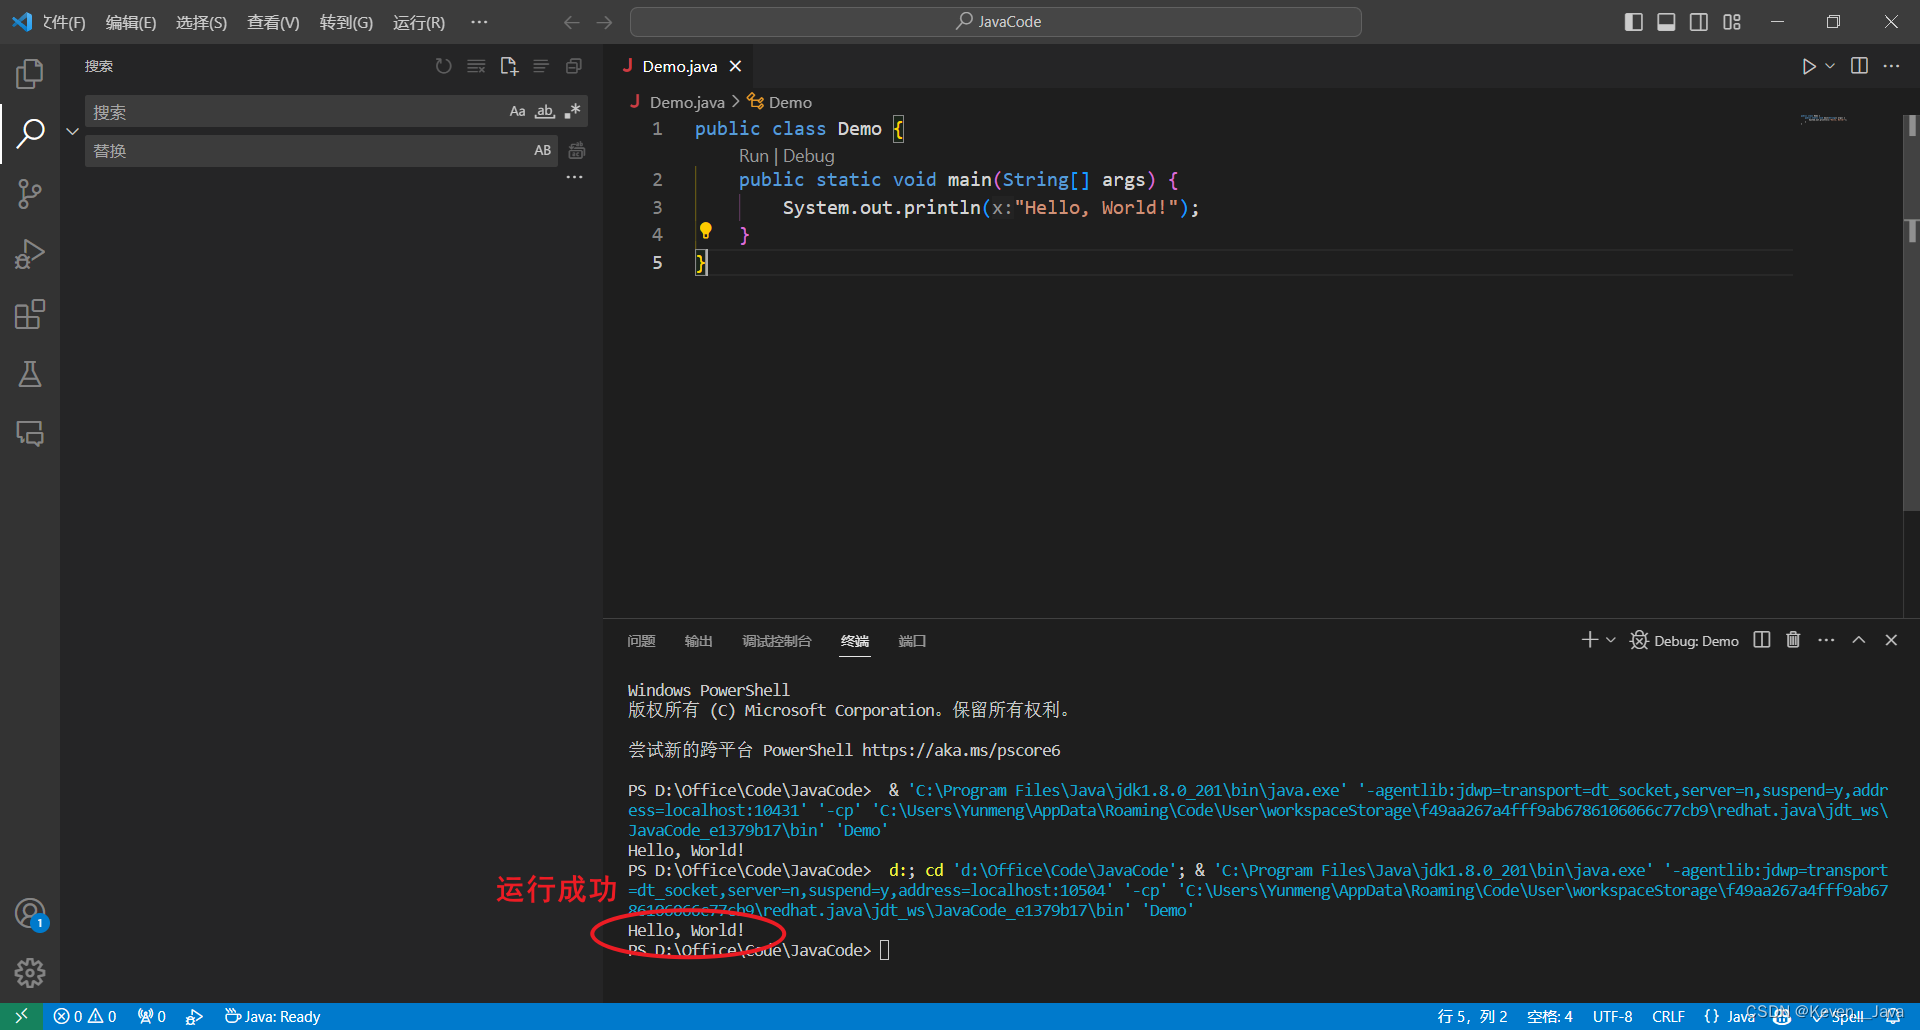Run Java file with play button
Screen dimensions: 1920x1030
point(1809,66)
